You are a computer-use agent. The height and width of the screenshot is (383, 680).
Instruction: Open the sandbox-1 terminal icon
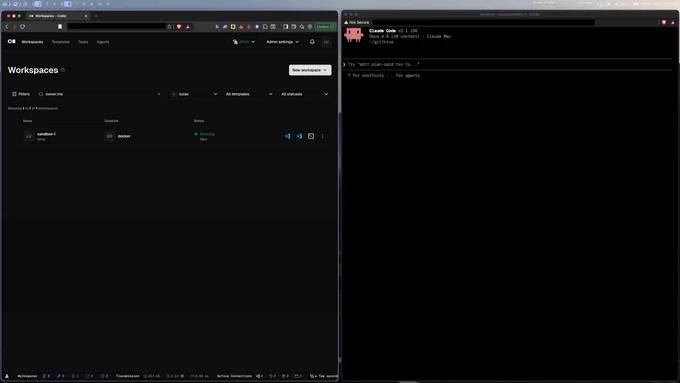pyautogui.click(x=311, y=136)
